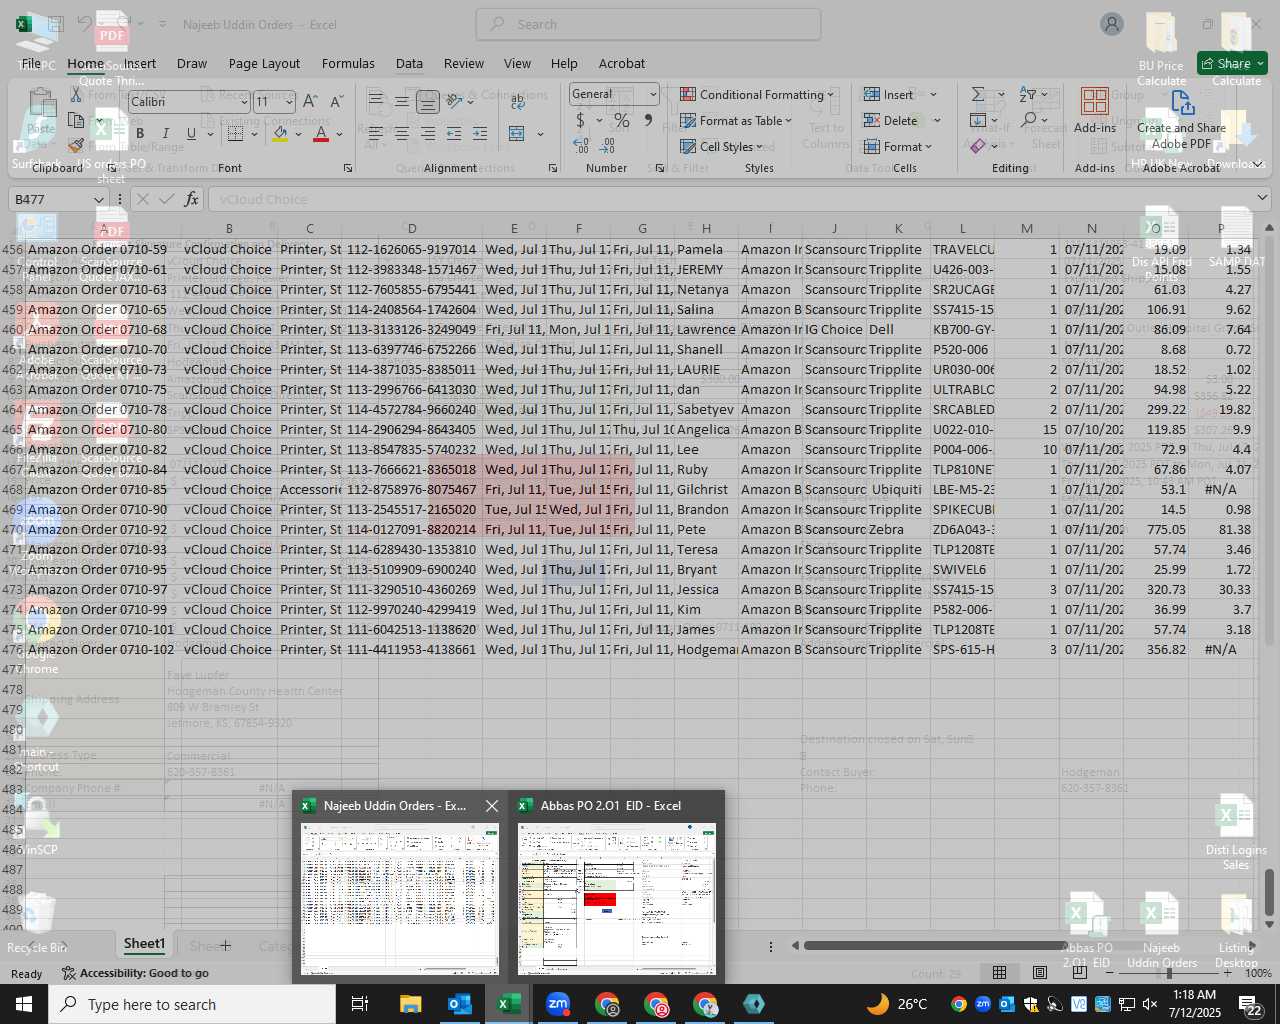Click the Center horizontal alignment icon

tap(401, 133)
